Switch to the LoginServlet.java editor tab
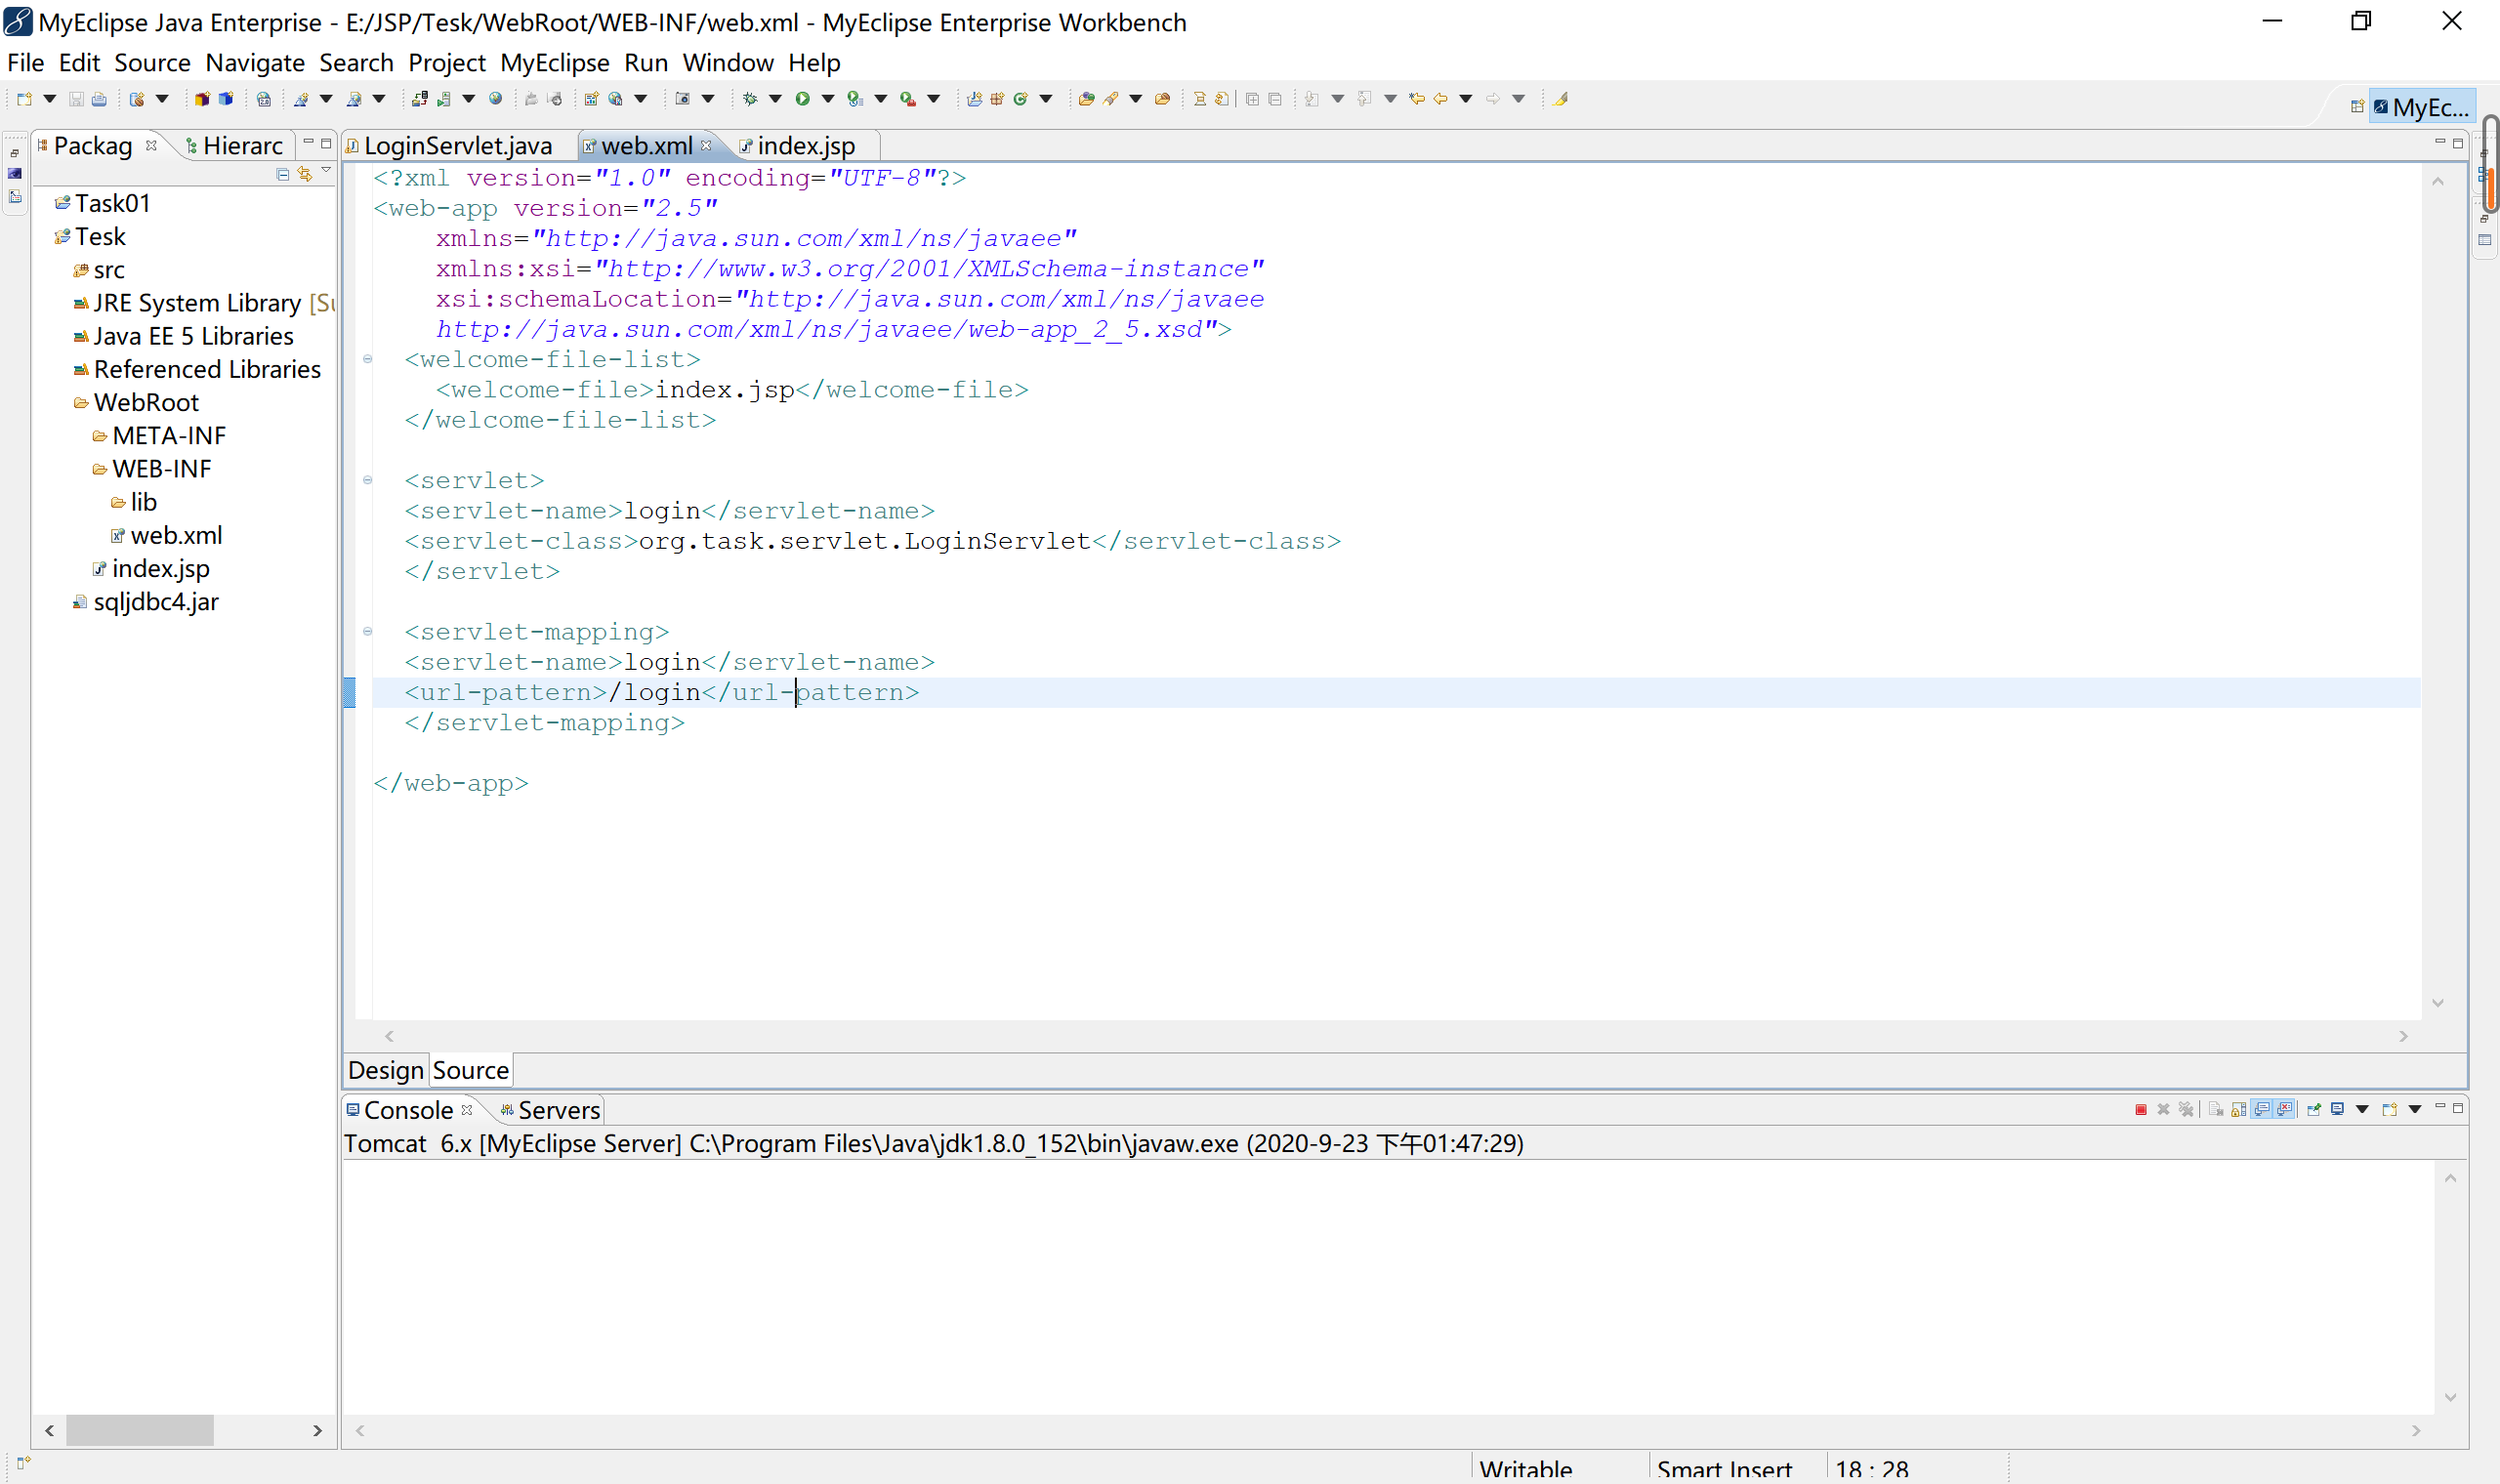 (457, 146)
